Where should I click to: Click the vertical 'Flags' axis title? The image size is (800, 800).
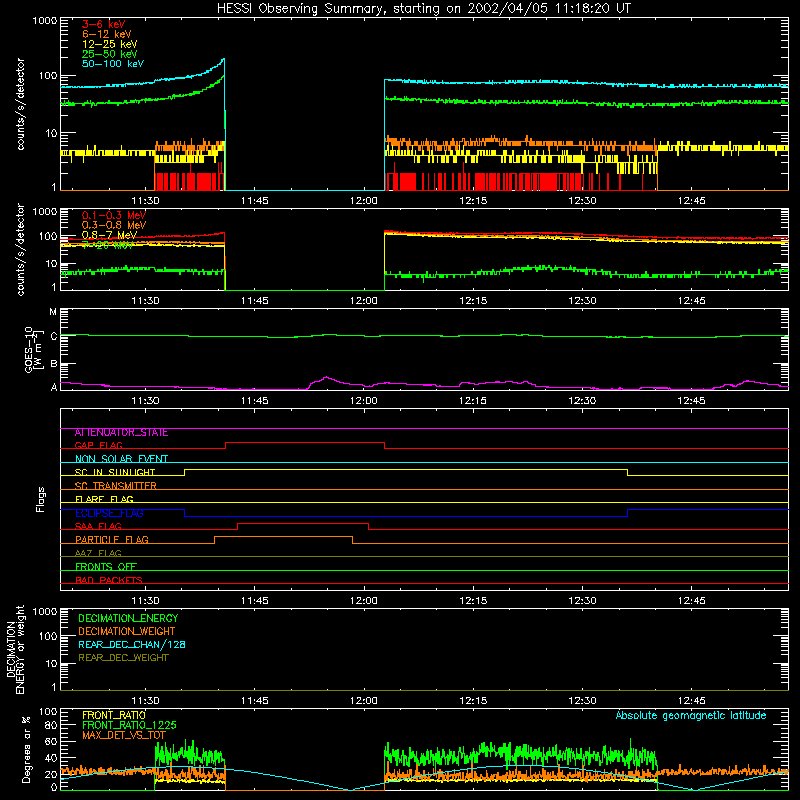pos(41,499)
